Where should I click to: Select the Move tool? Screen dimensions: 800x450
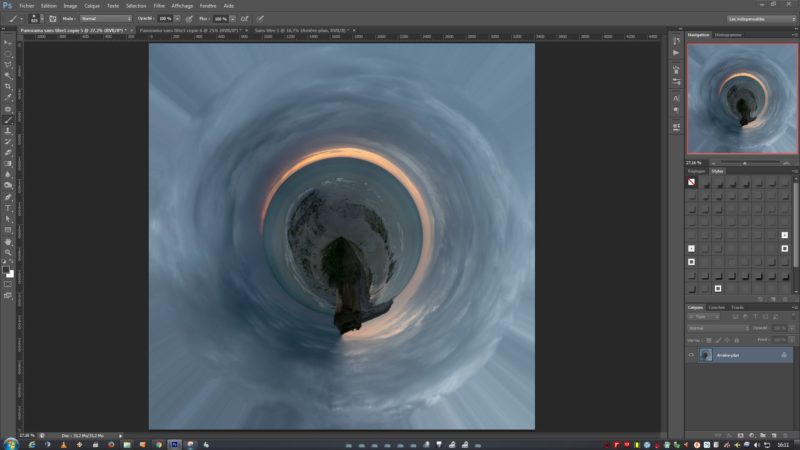8,43
